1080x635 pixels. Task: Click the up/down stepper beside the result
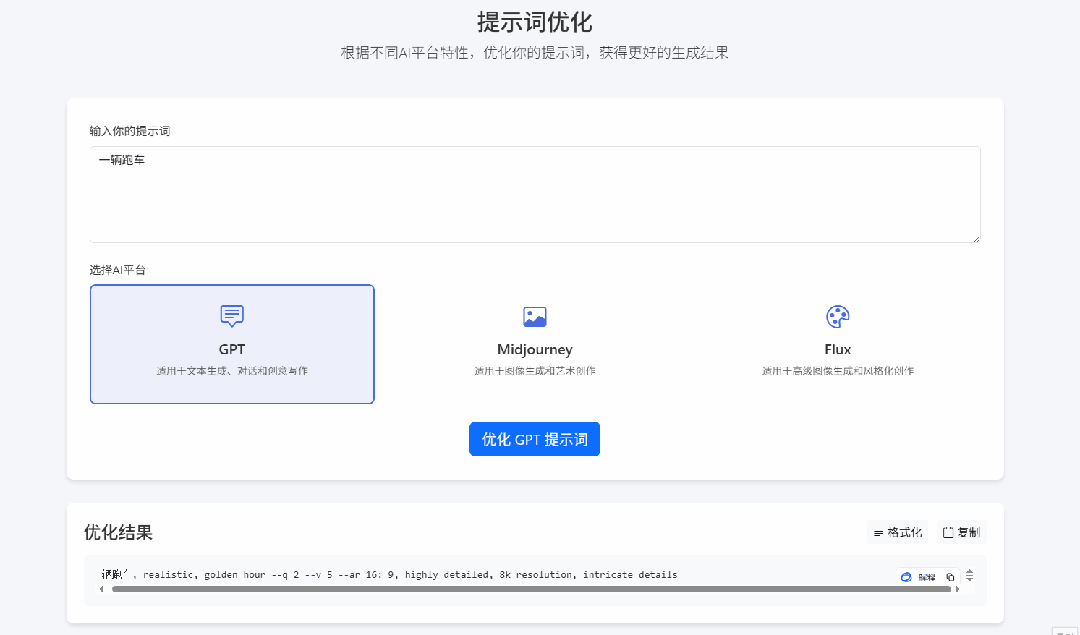[970, 575]
